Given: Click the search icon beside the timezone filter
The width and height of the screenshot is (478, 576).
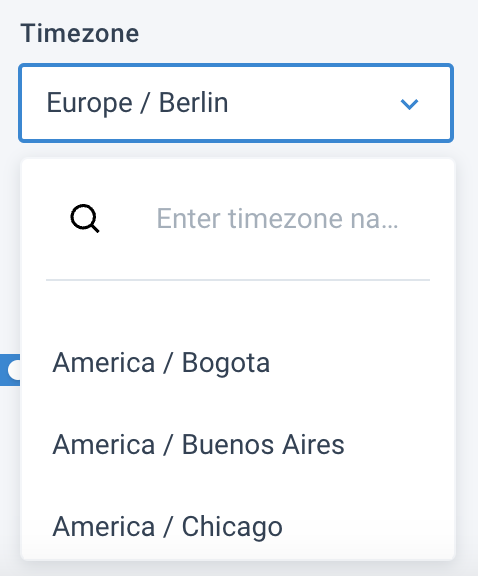Looking at the screenshot, I should 85,219.
